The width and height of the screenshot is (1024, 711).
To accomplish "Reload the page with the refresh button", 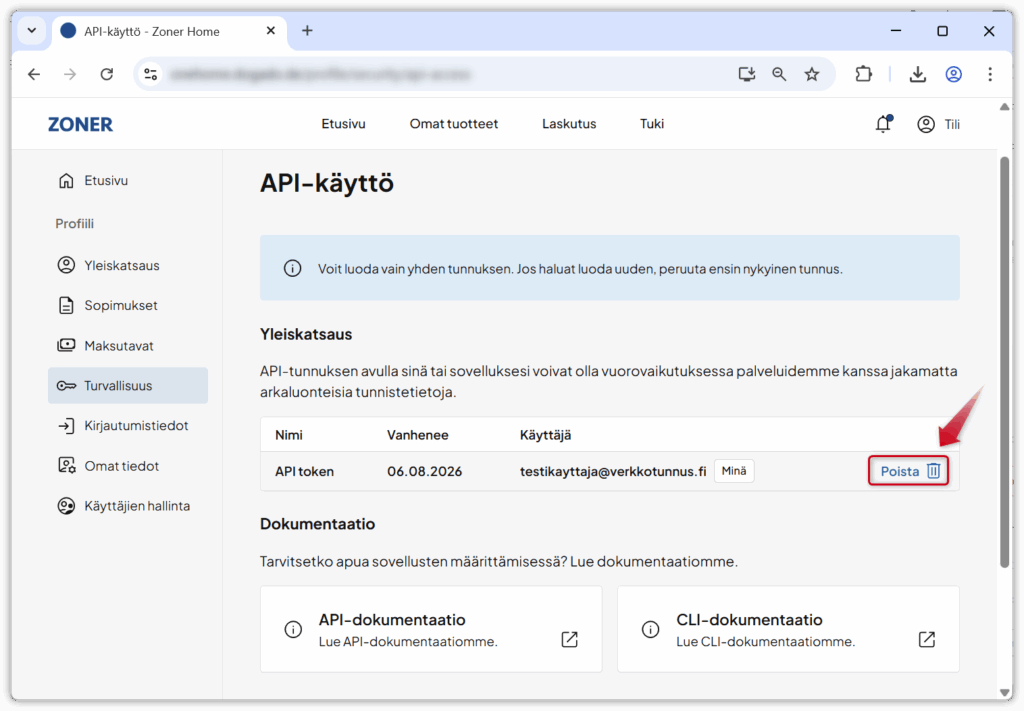I will 107,74.
